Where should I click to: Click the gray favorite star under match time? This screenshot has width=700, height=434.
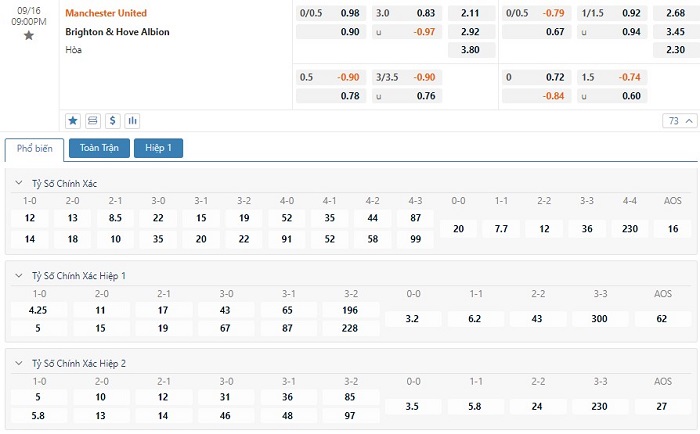pos(28,36)
